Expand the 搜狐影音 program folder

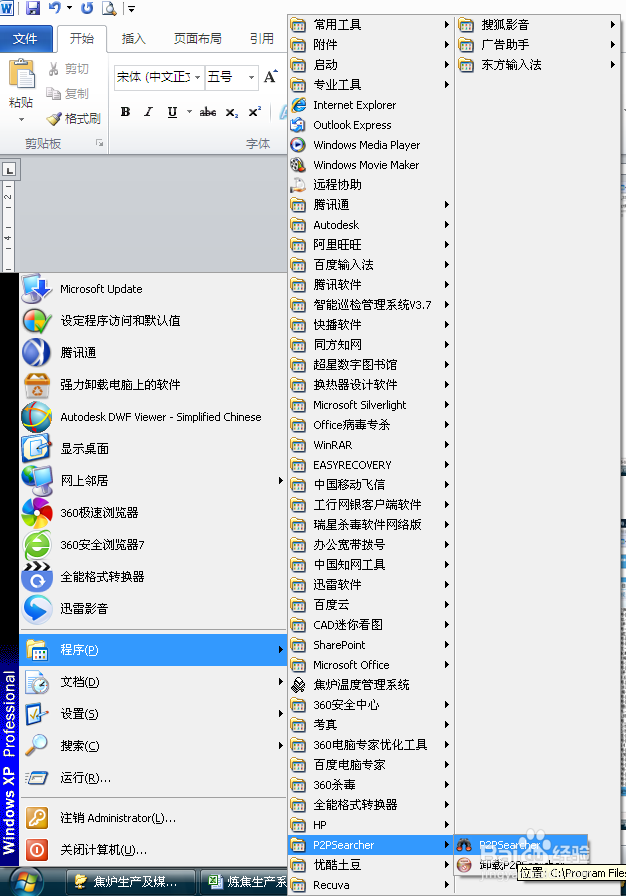tap(537, 25)
